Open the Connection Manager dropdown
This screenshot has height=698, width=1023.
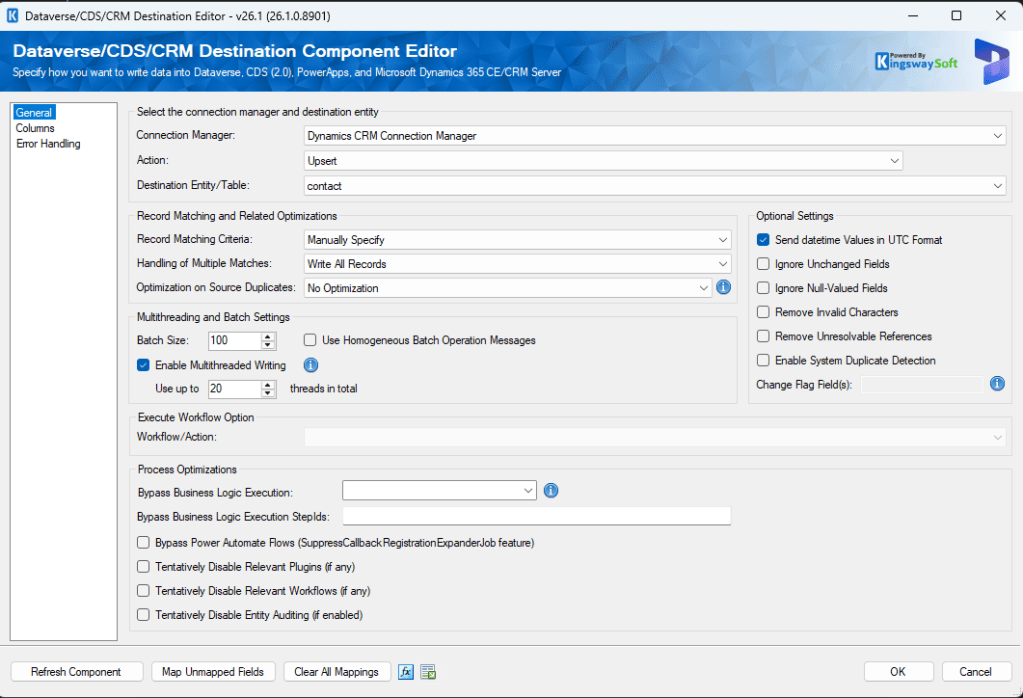pos(654,136)
